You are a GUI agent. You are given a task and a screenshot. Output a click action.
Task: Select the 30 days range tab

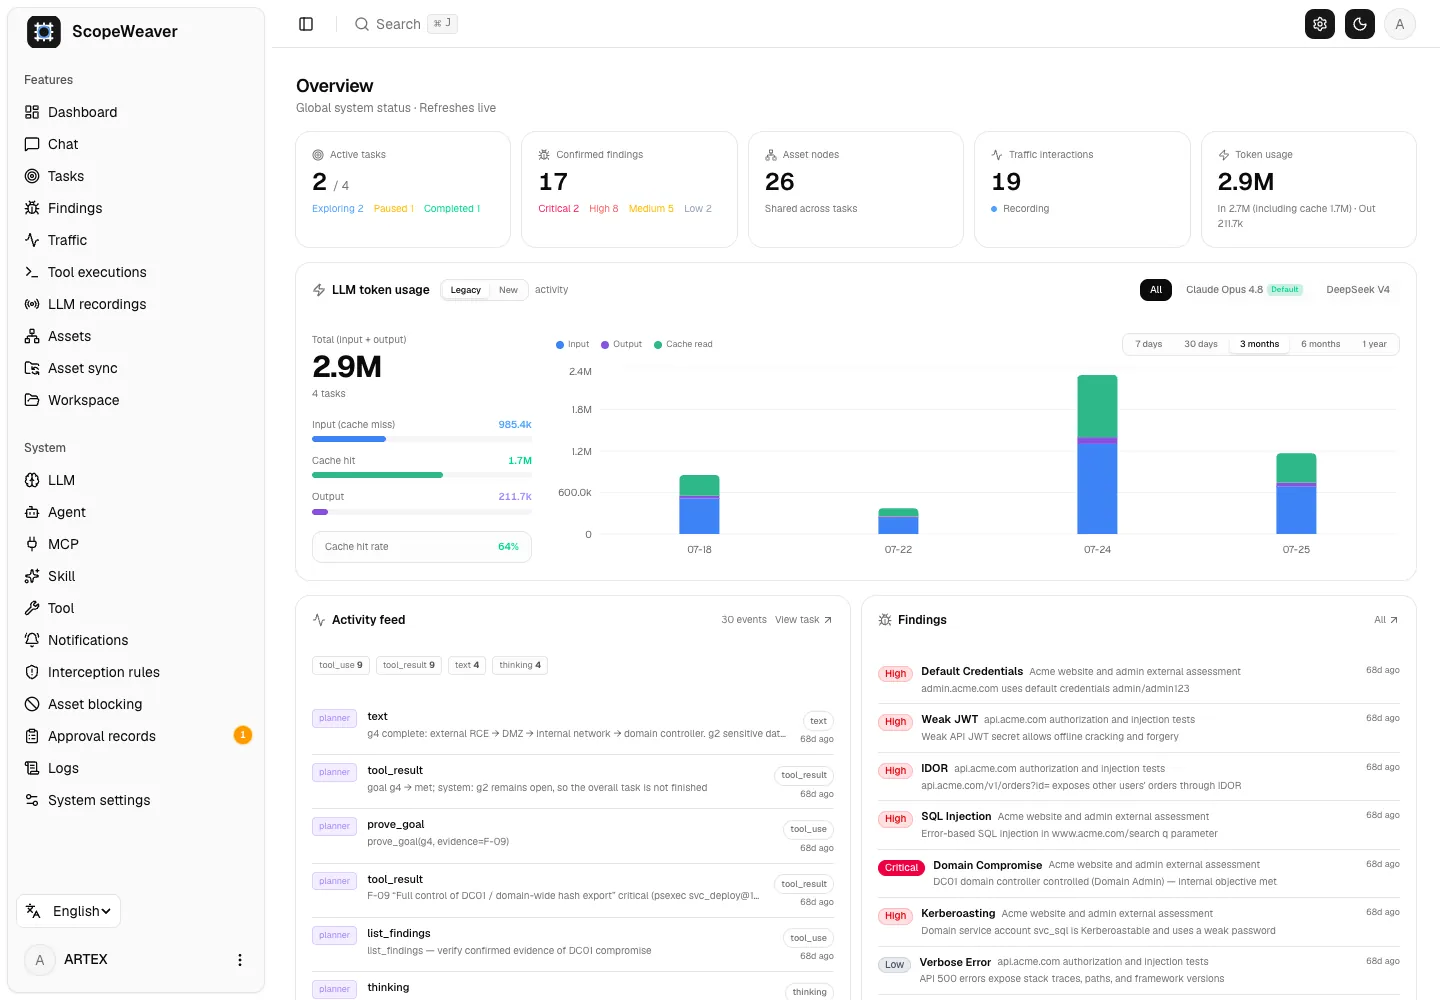tap(1201, 344)
